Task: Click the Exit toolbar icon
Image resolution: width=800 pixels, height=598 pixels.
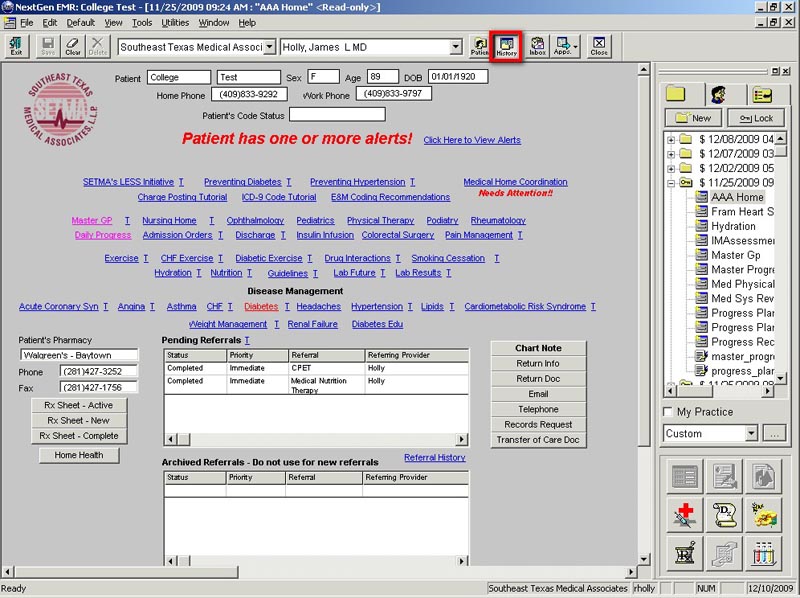Action: [x=16, y=46]
